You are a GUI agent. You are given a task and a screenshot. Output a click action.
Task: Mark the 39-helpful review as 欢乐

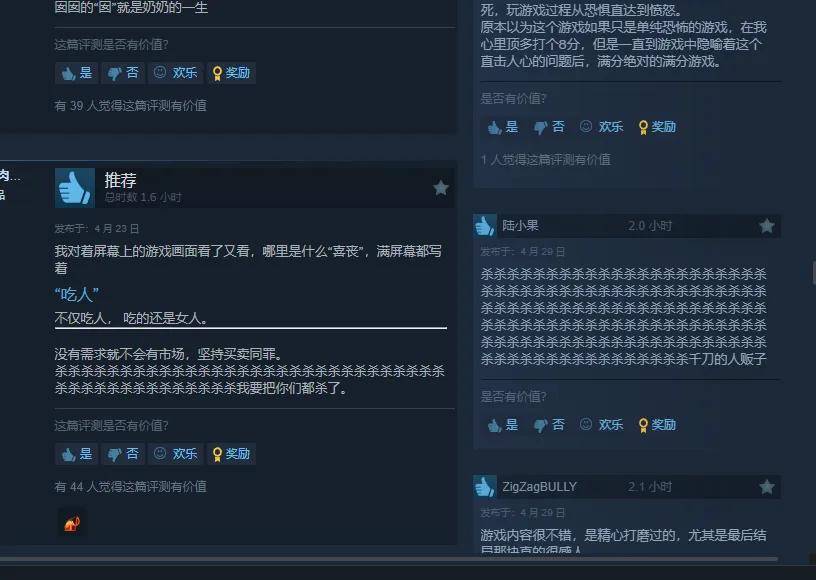click(175, 73)
